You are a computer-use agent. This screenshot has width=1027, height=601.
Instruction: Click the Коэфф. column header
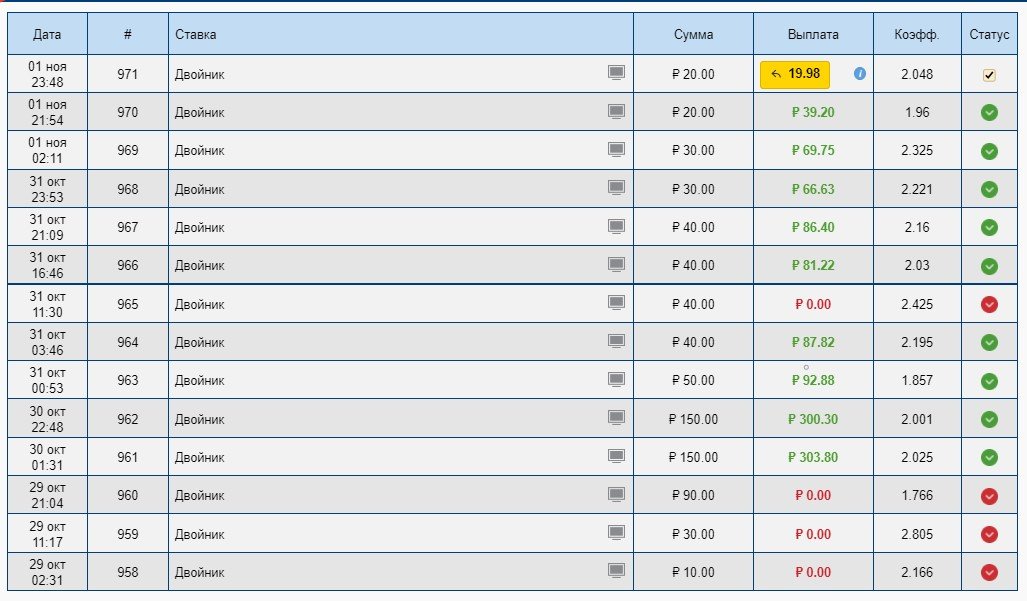[x=916, y=35]
